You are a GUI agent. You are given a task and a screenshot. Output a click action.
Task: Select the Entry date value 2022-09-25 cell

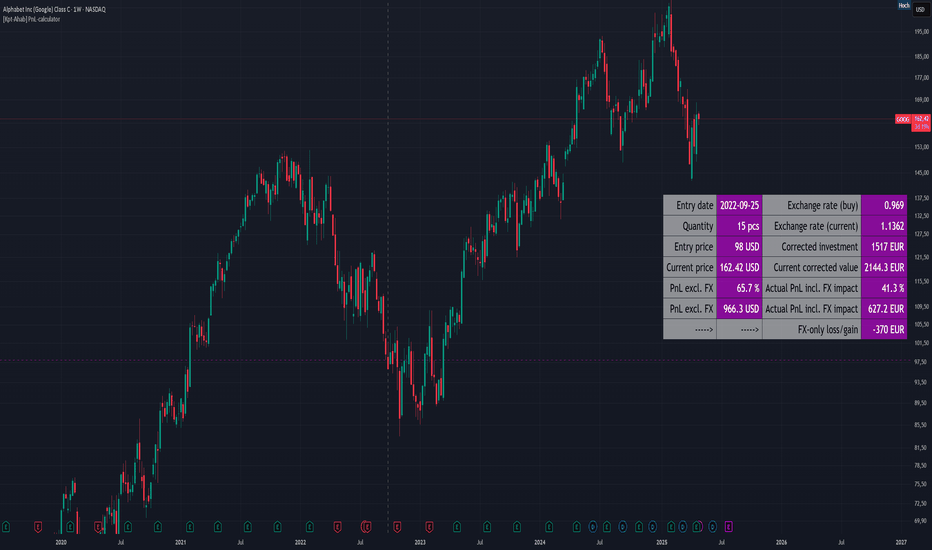click(x=739, y=205)
